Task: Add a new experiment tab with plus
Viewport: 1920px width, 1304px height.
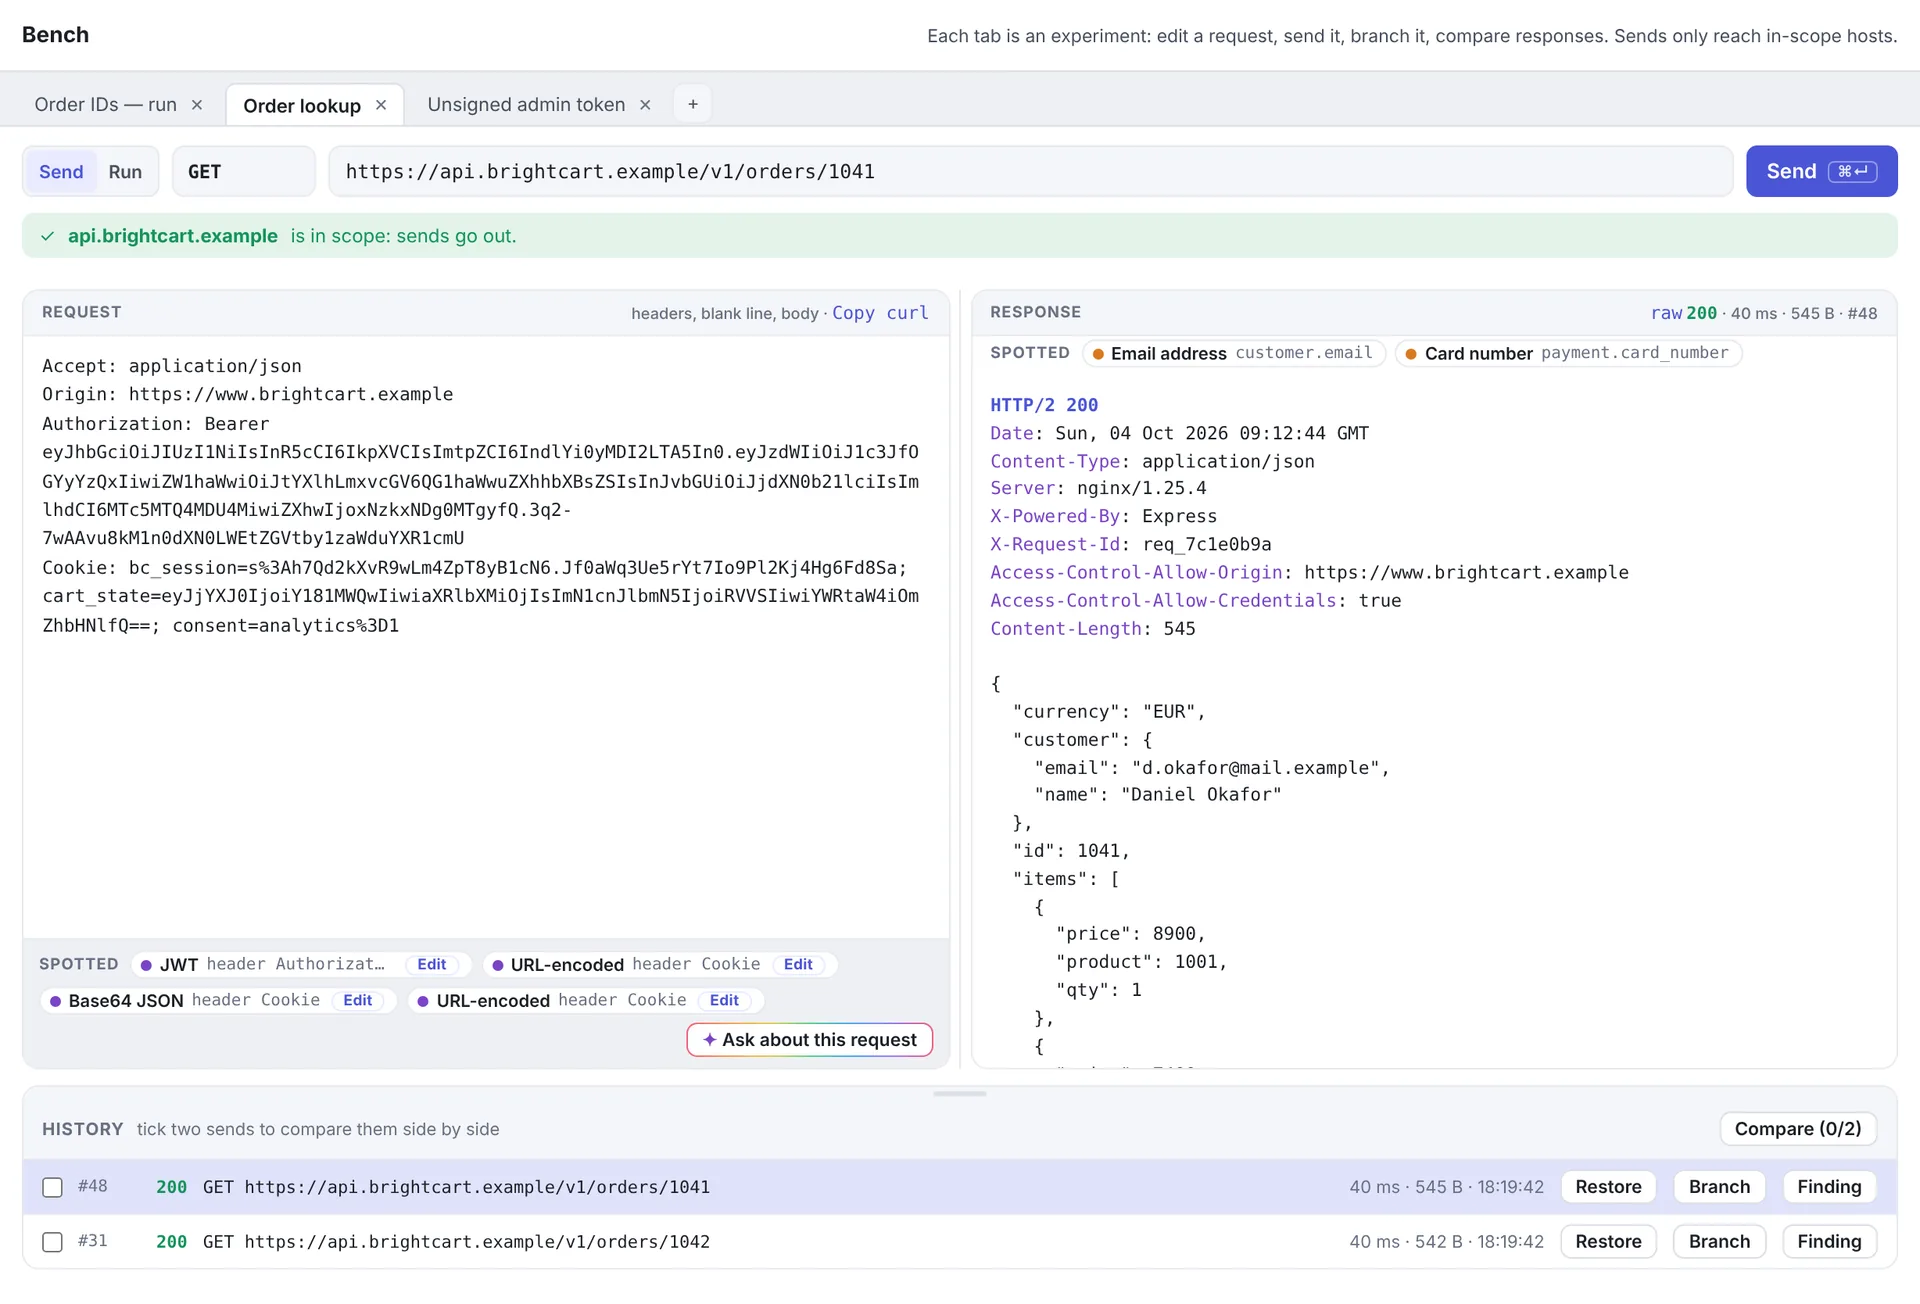Action: coord(693,104)
